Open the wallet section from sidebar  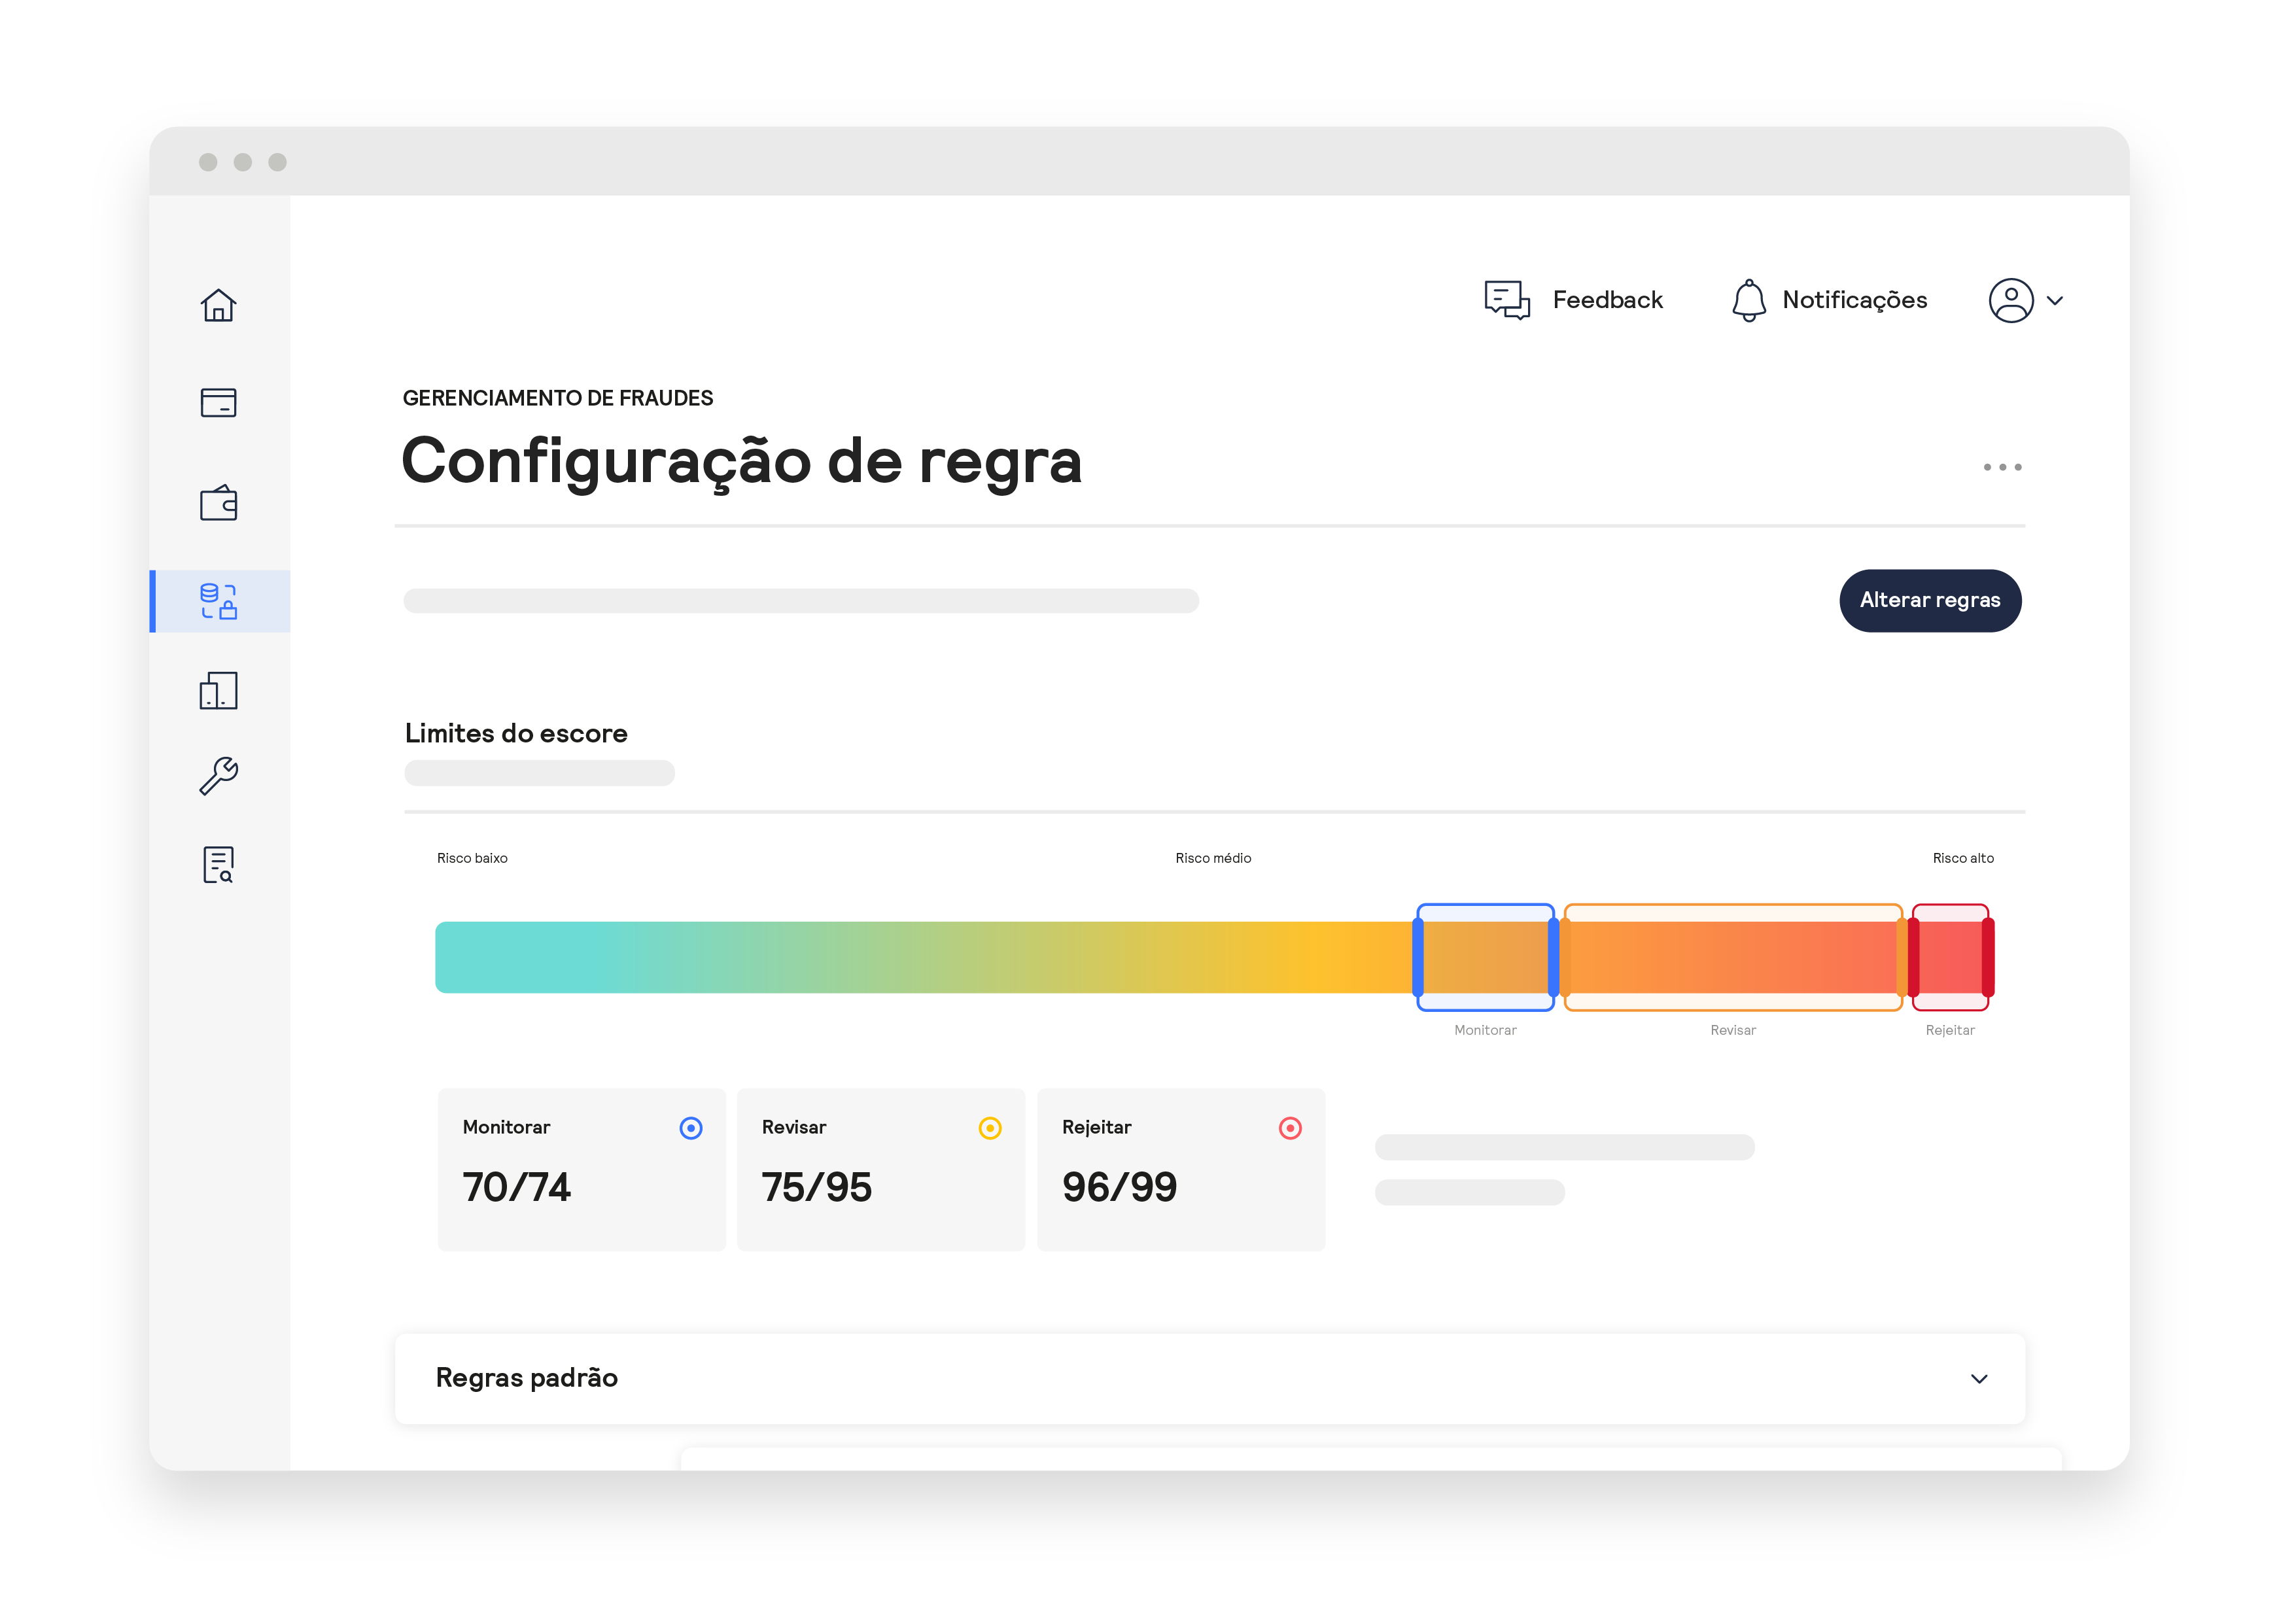pos(220,502)
